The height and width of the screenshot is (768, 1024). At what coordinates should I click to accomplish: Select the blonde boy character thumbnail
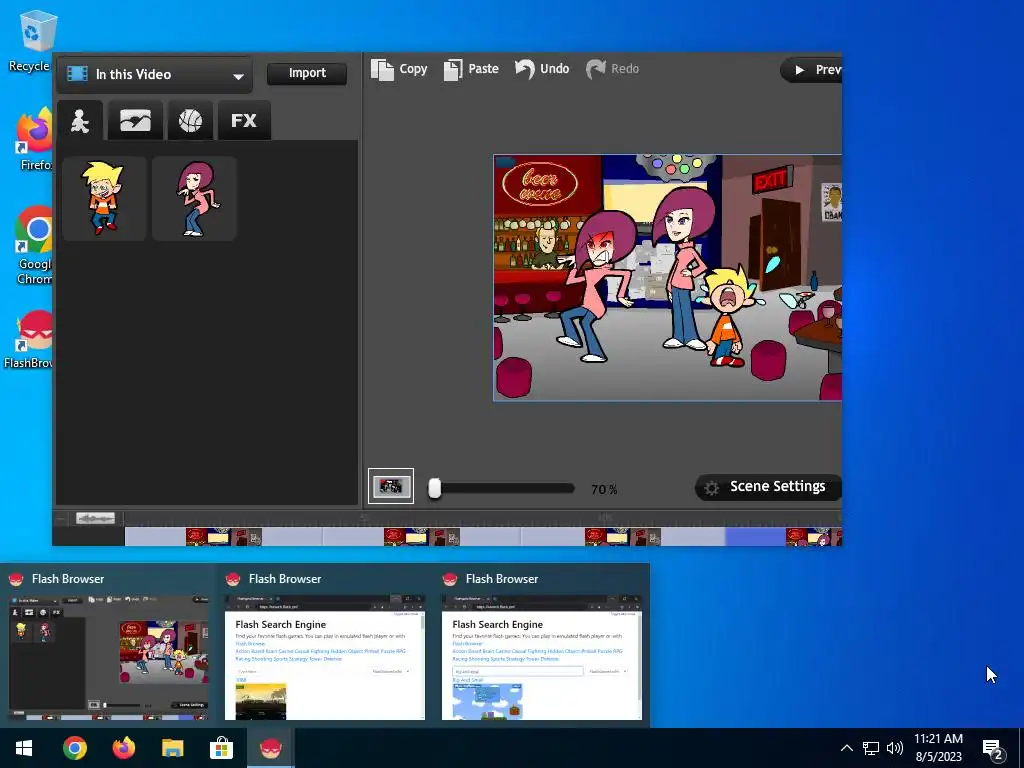(x=104, y=199)
